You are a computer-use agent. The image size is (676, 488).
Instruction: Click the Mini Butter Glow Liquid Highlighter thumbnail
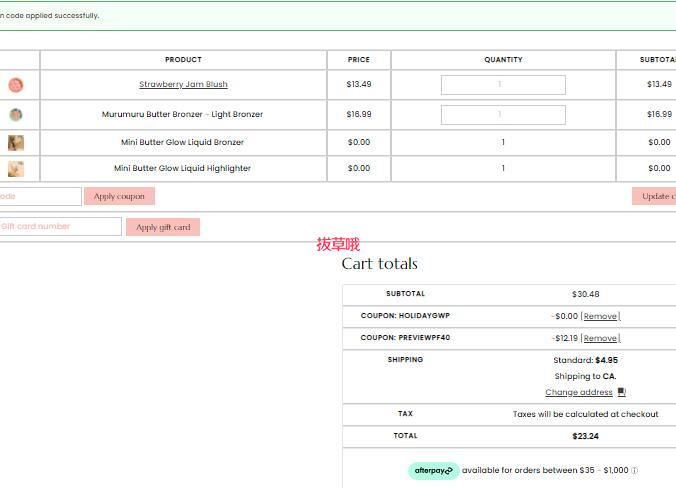pyautogui.click(x=16, y=169)
